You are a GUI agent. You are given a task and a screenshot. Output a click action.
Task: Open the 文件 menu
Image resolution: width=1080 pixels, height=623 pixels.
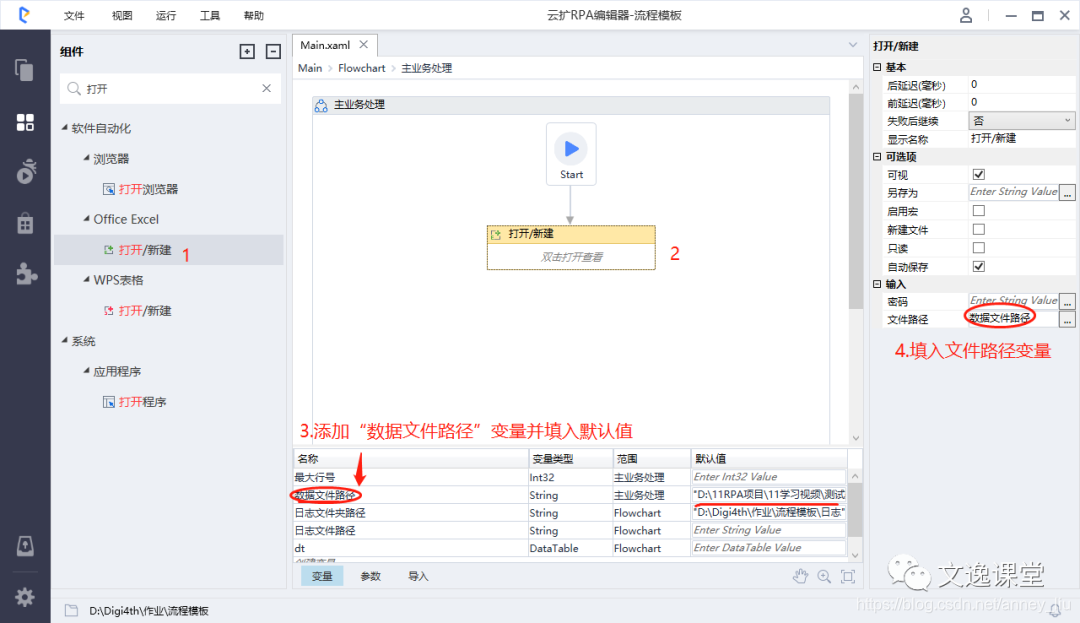point(74,15)
